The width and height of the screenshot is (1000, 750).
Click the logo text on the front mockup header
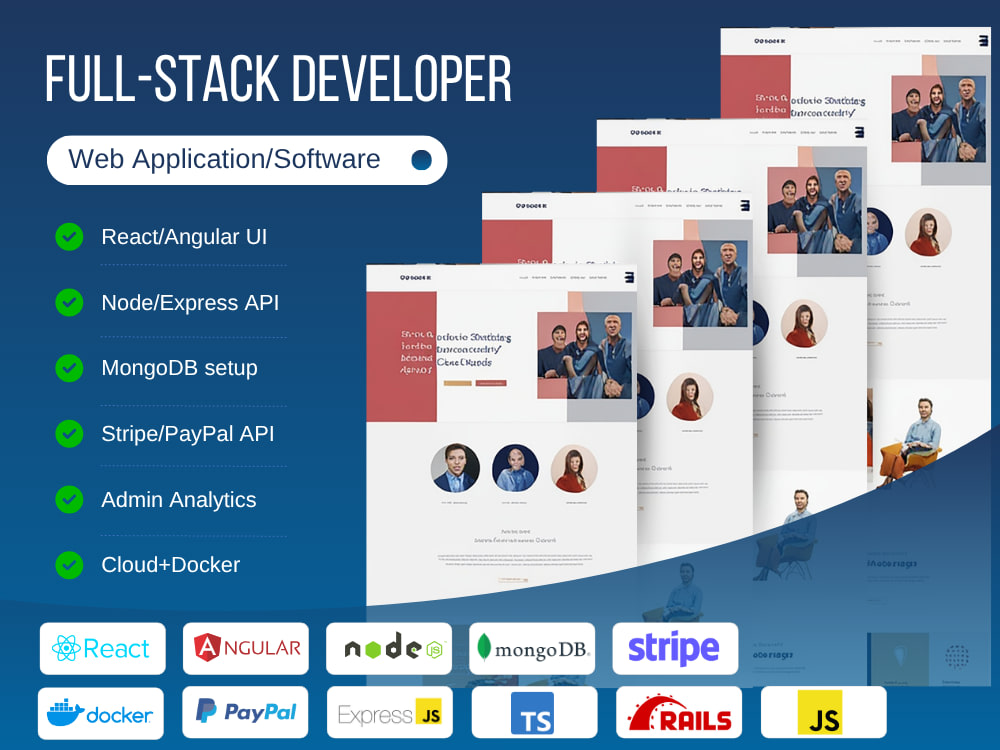(415, 277)
